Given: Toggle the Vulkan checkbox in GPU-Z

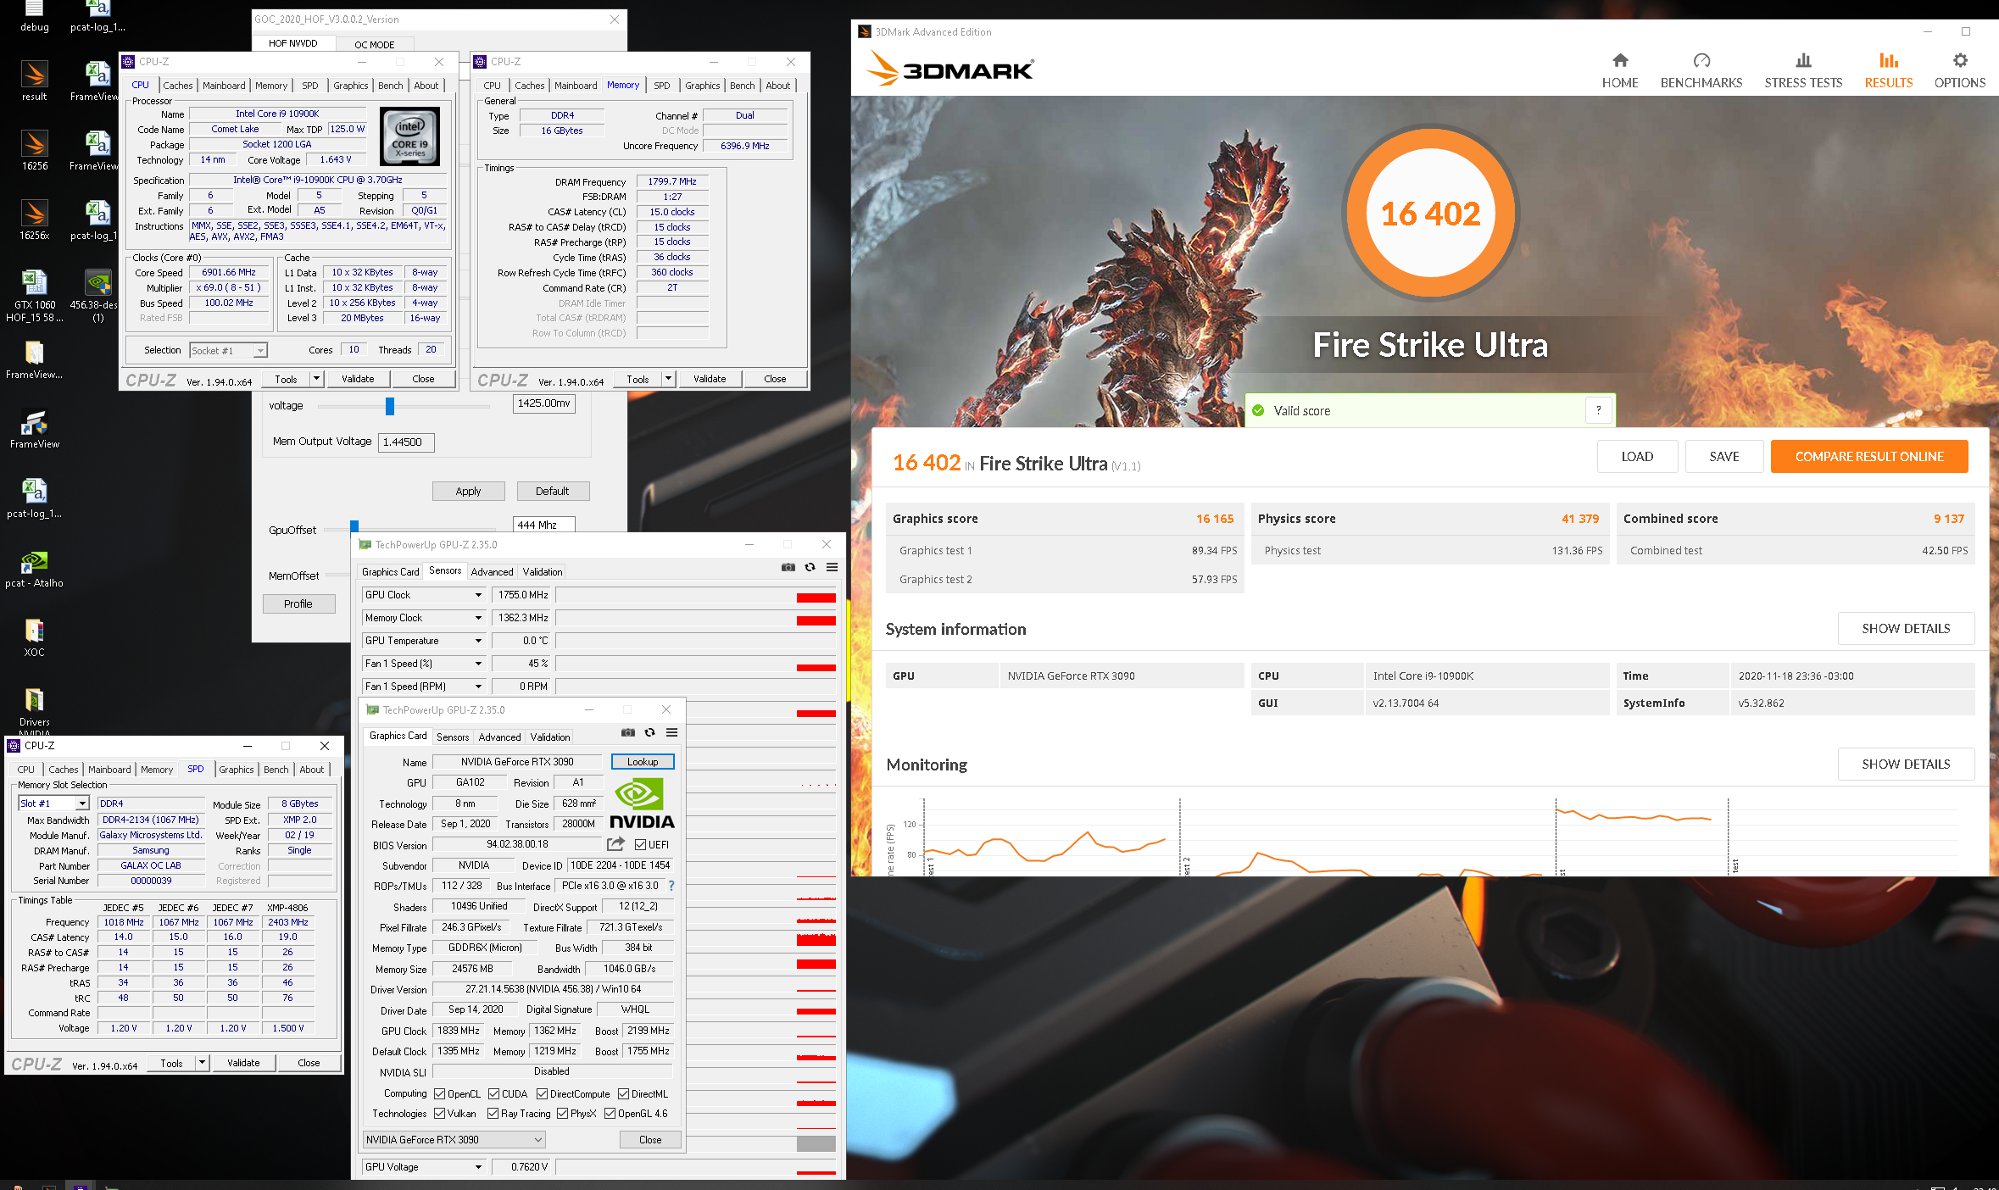Looking at the screenshot, I should coord(439,1113).
